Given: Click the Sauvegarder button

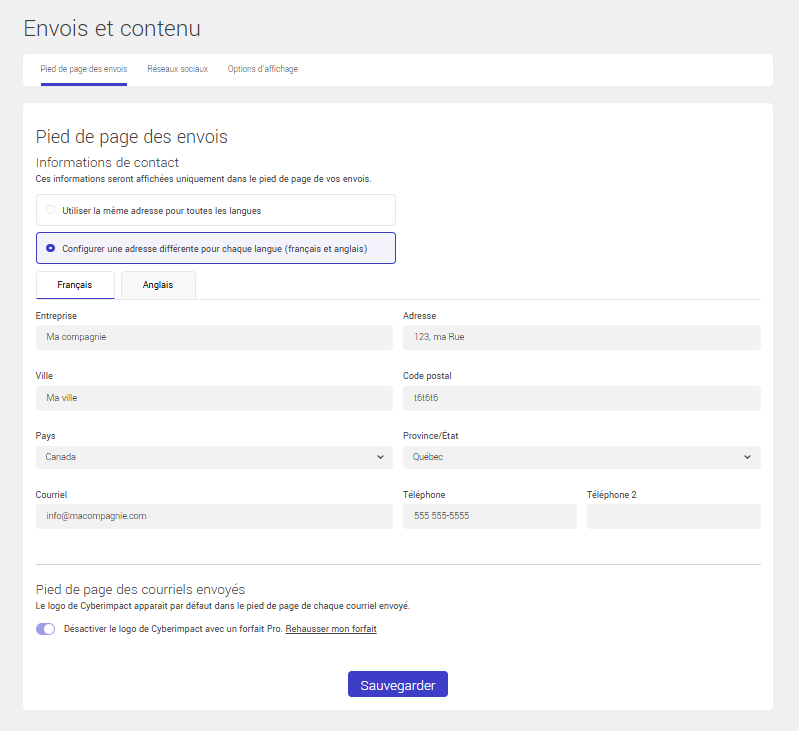Looking at the screenshot, I should pyautogui.click(x=397, y=684).
